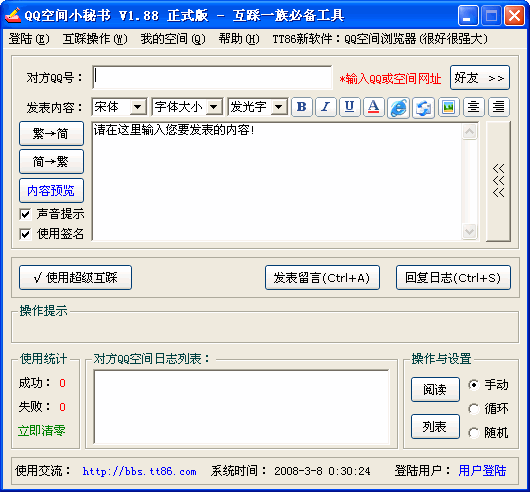530x492 pixels.
Task: Click the 立即清零 reset link
Action: click(x=42, y=430)
